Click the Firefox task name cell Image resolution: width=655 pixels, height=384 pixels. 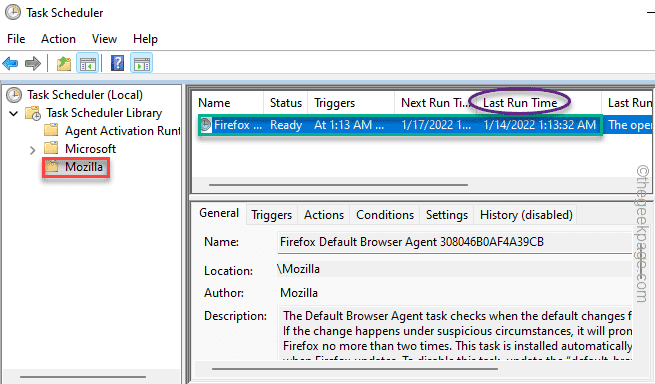click(238, 125)
